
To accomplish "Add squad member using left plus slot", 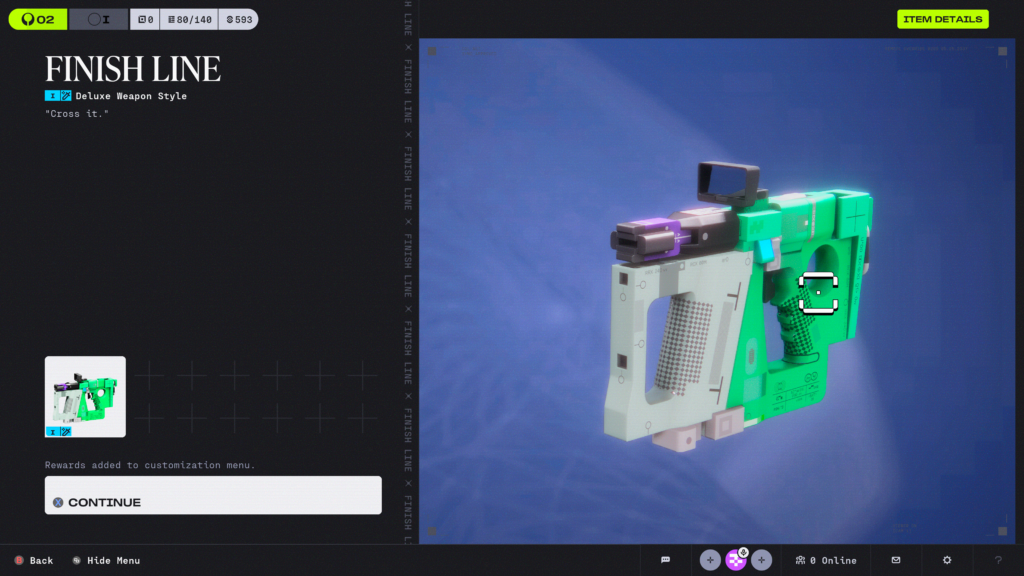I will point(710,560).
